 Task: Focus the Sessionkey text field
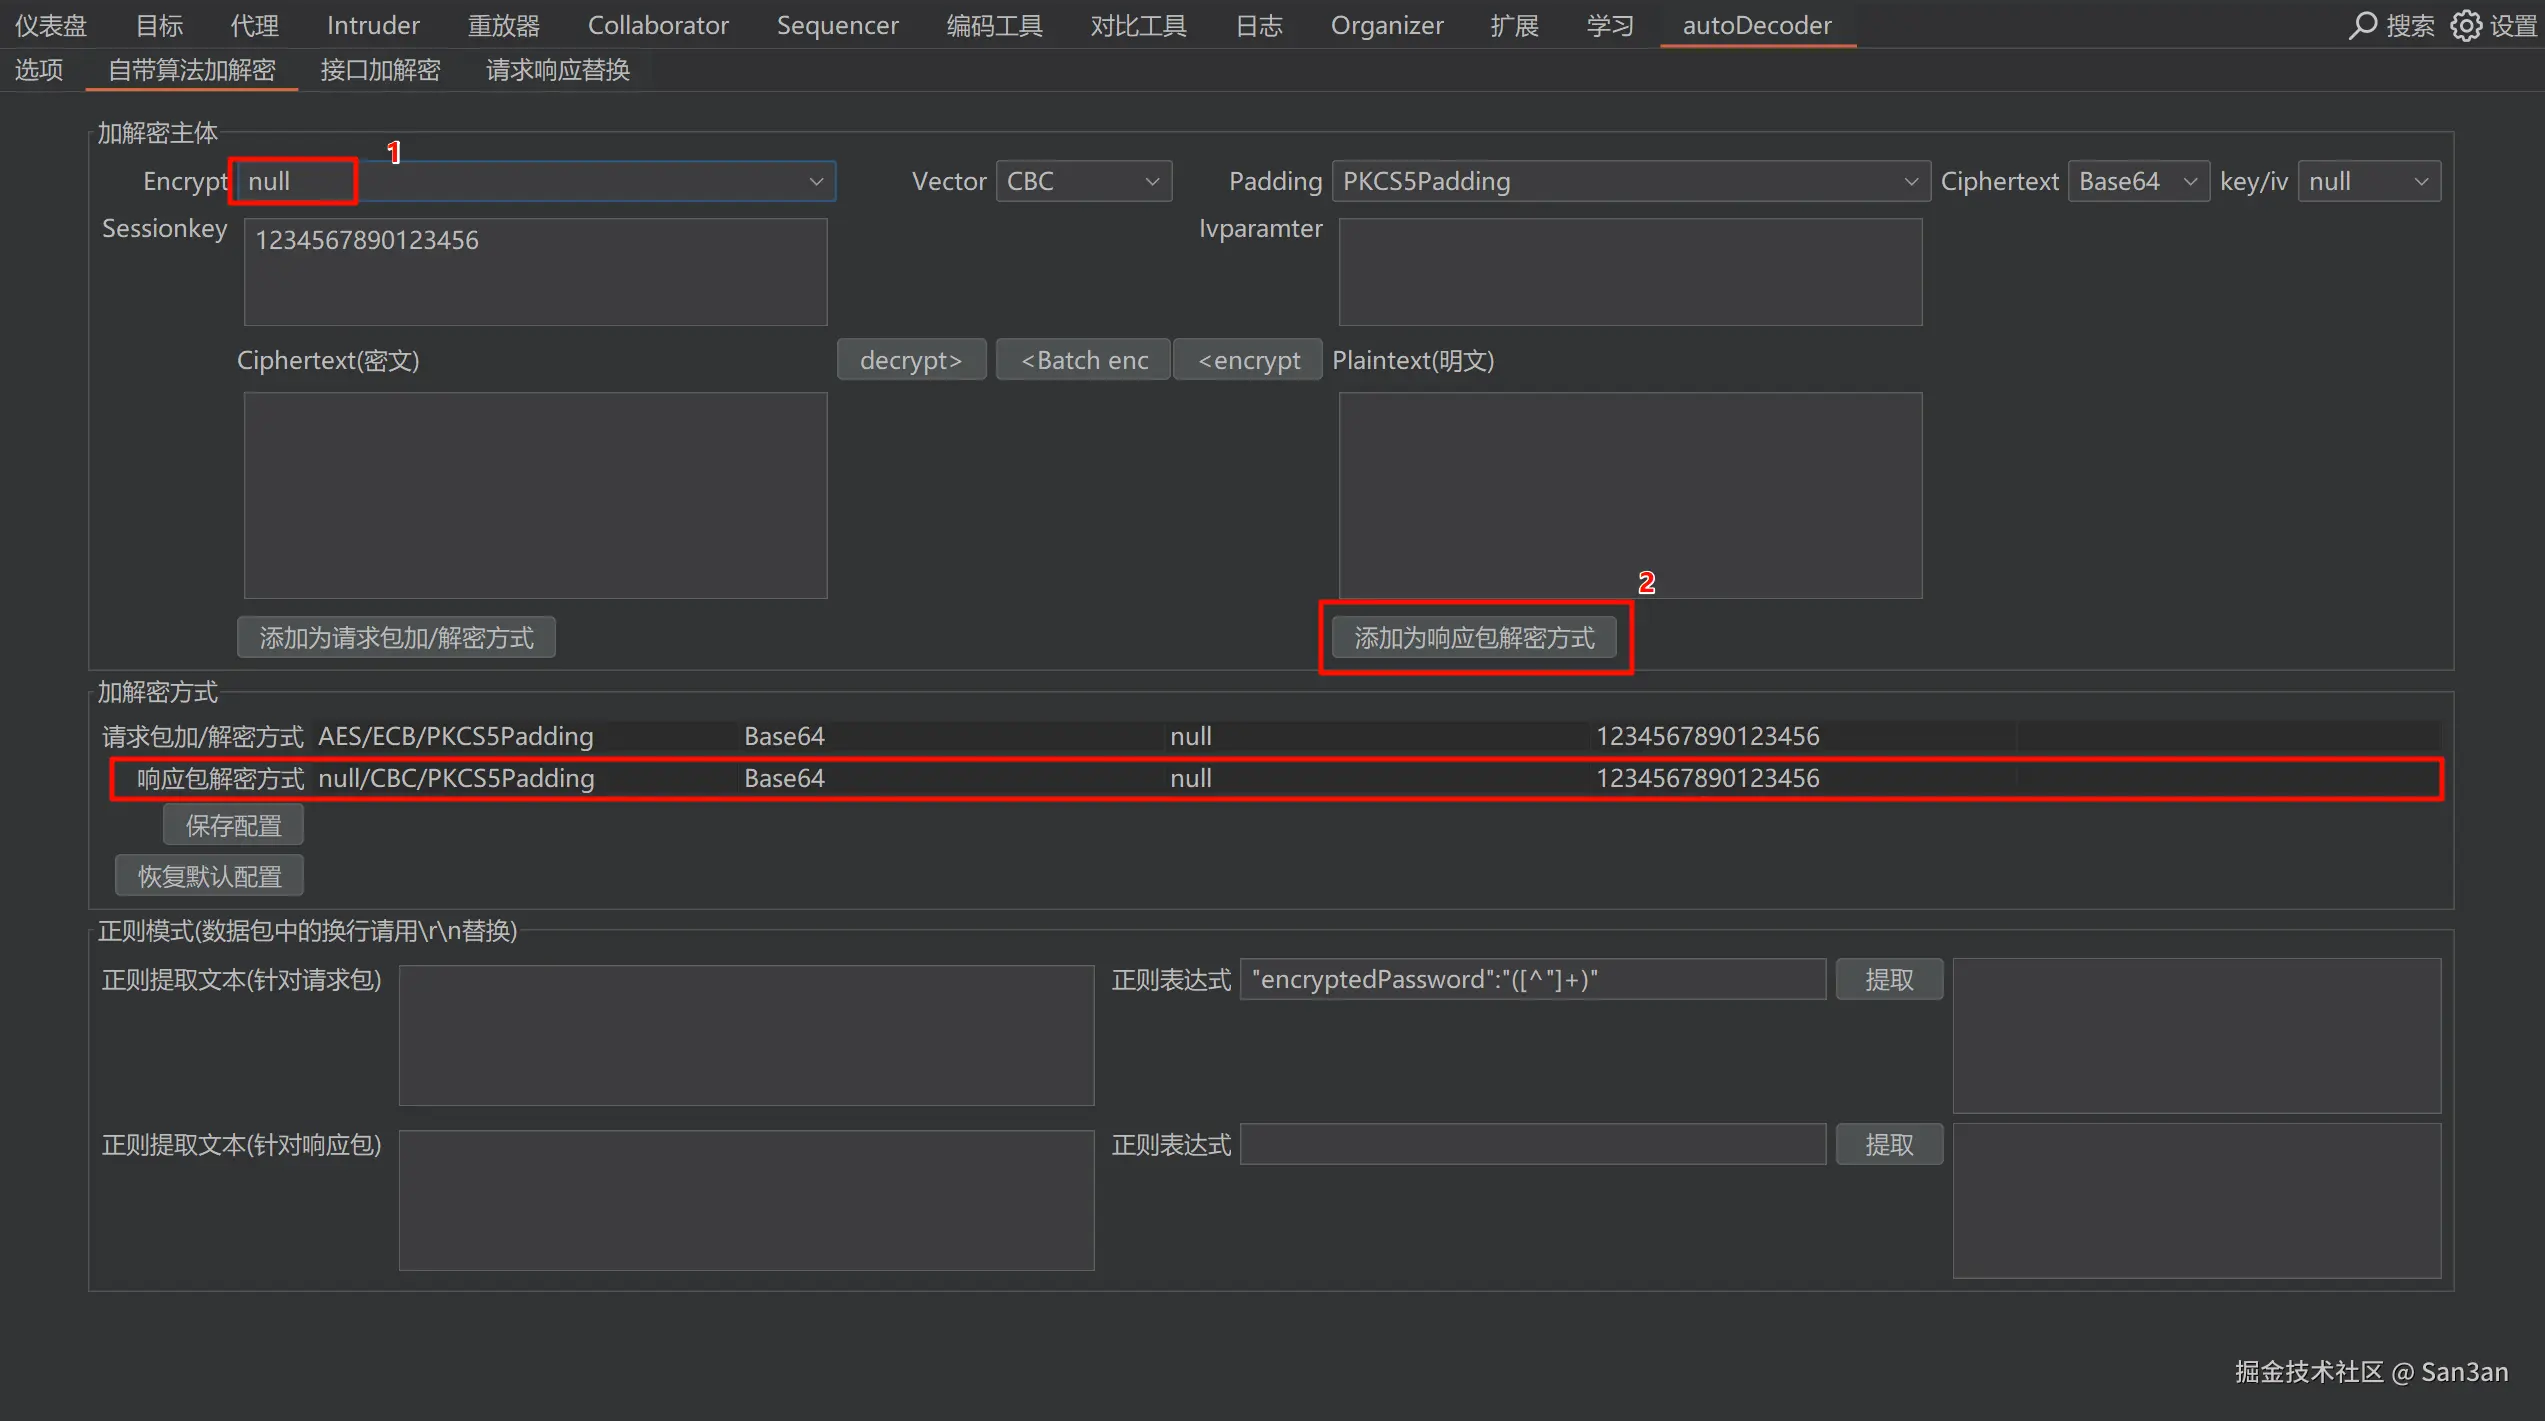coord(535,271)
